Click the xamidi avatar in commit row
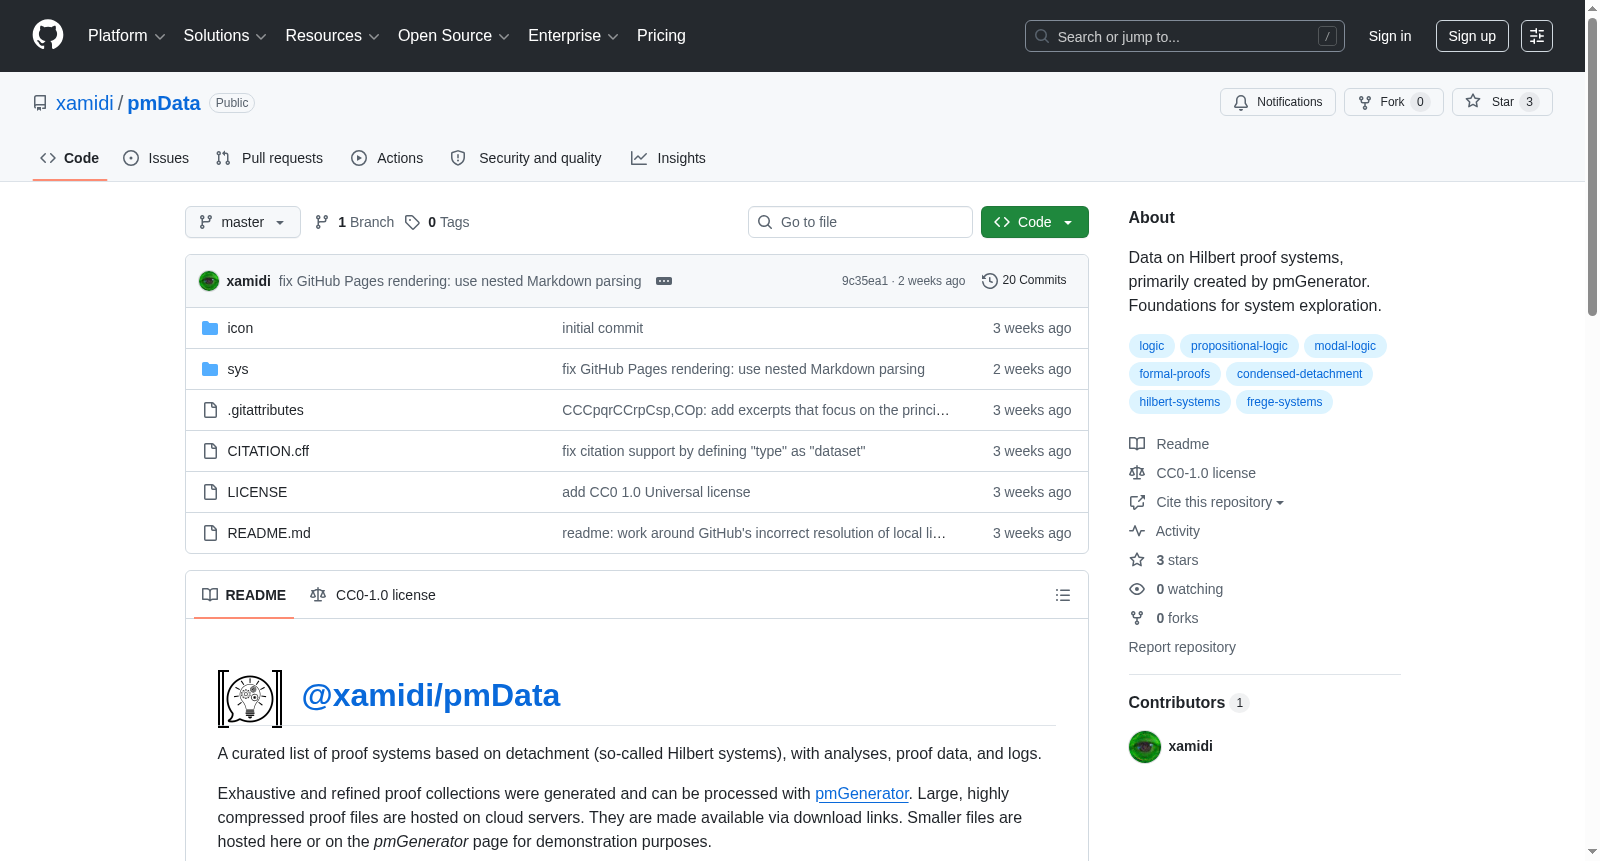 (209, 281)
